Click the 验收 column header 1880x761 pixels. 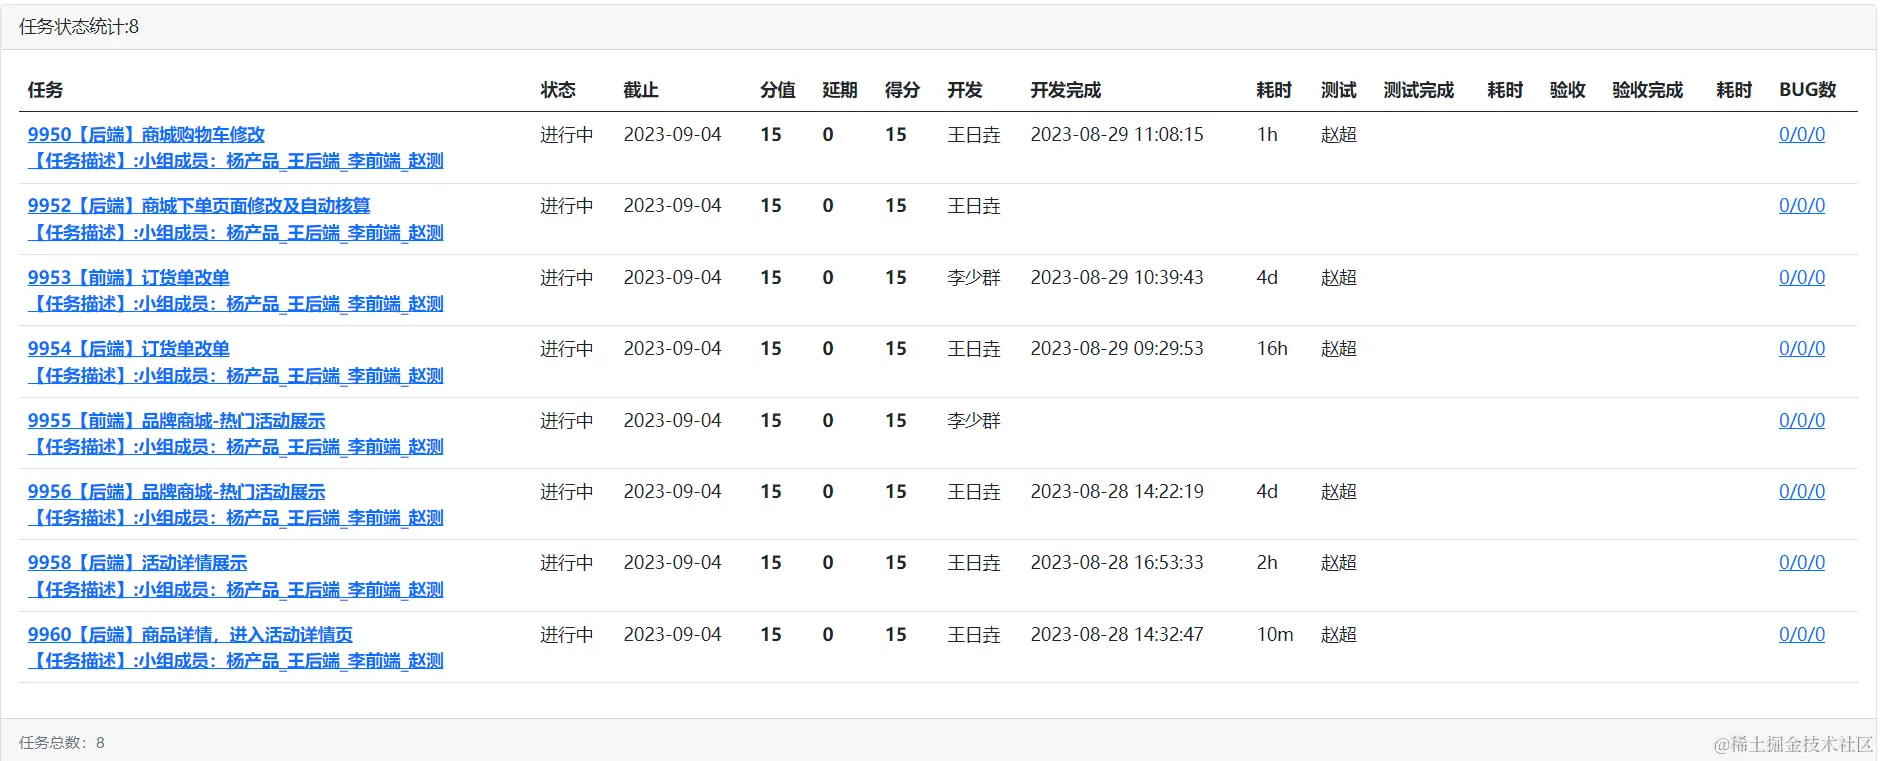pyautogui.click(x=1568, y=90)
